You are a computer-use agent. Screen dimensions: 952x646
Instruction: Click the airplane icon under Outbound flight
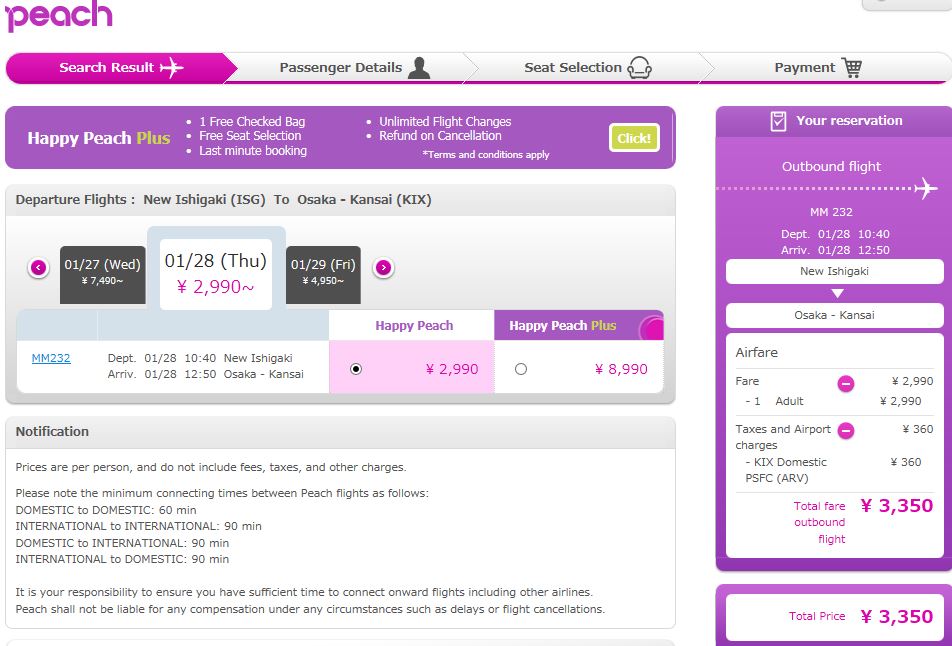926,188
